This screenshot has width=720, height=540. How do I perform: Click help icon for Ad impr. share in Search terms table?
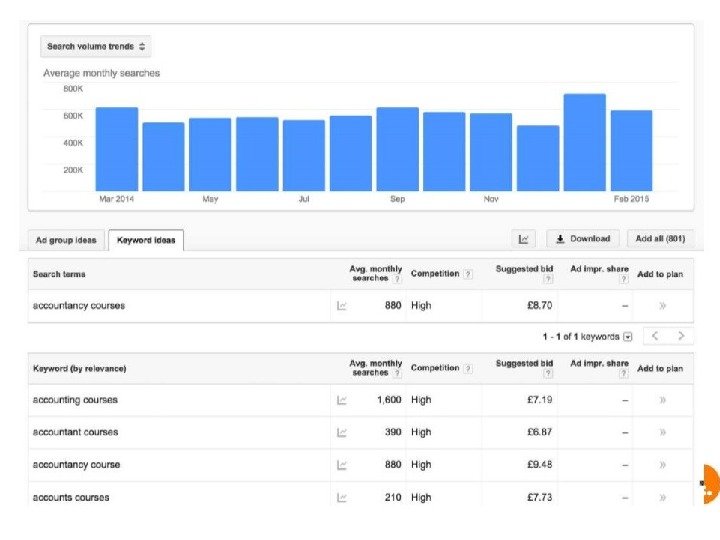[624, 279]
